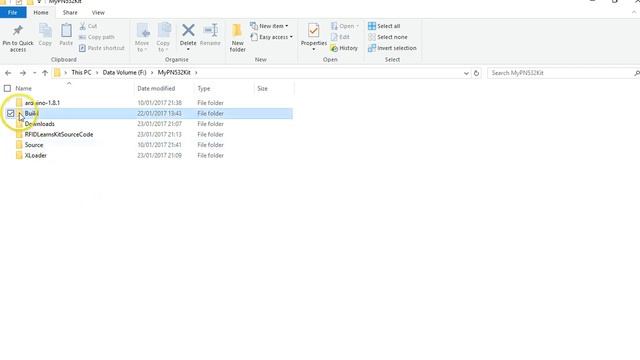Sort by Name column header

click(23, 88)
